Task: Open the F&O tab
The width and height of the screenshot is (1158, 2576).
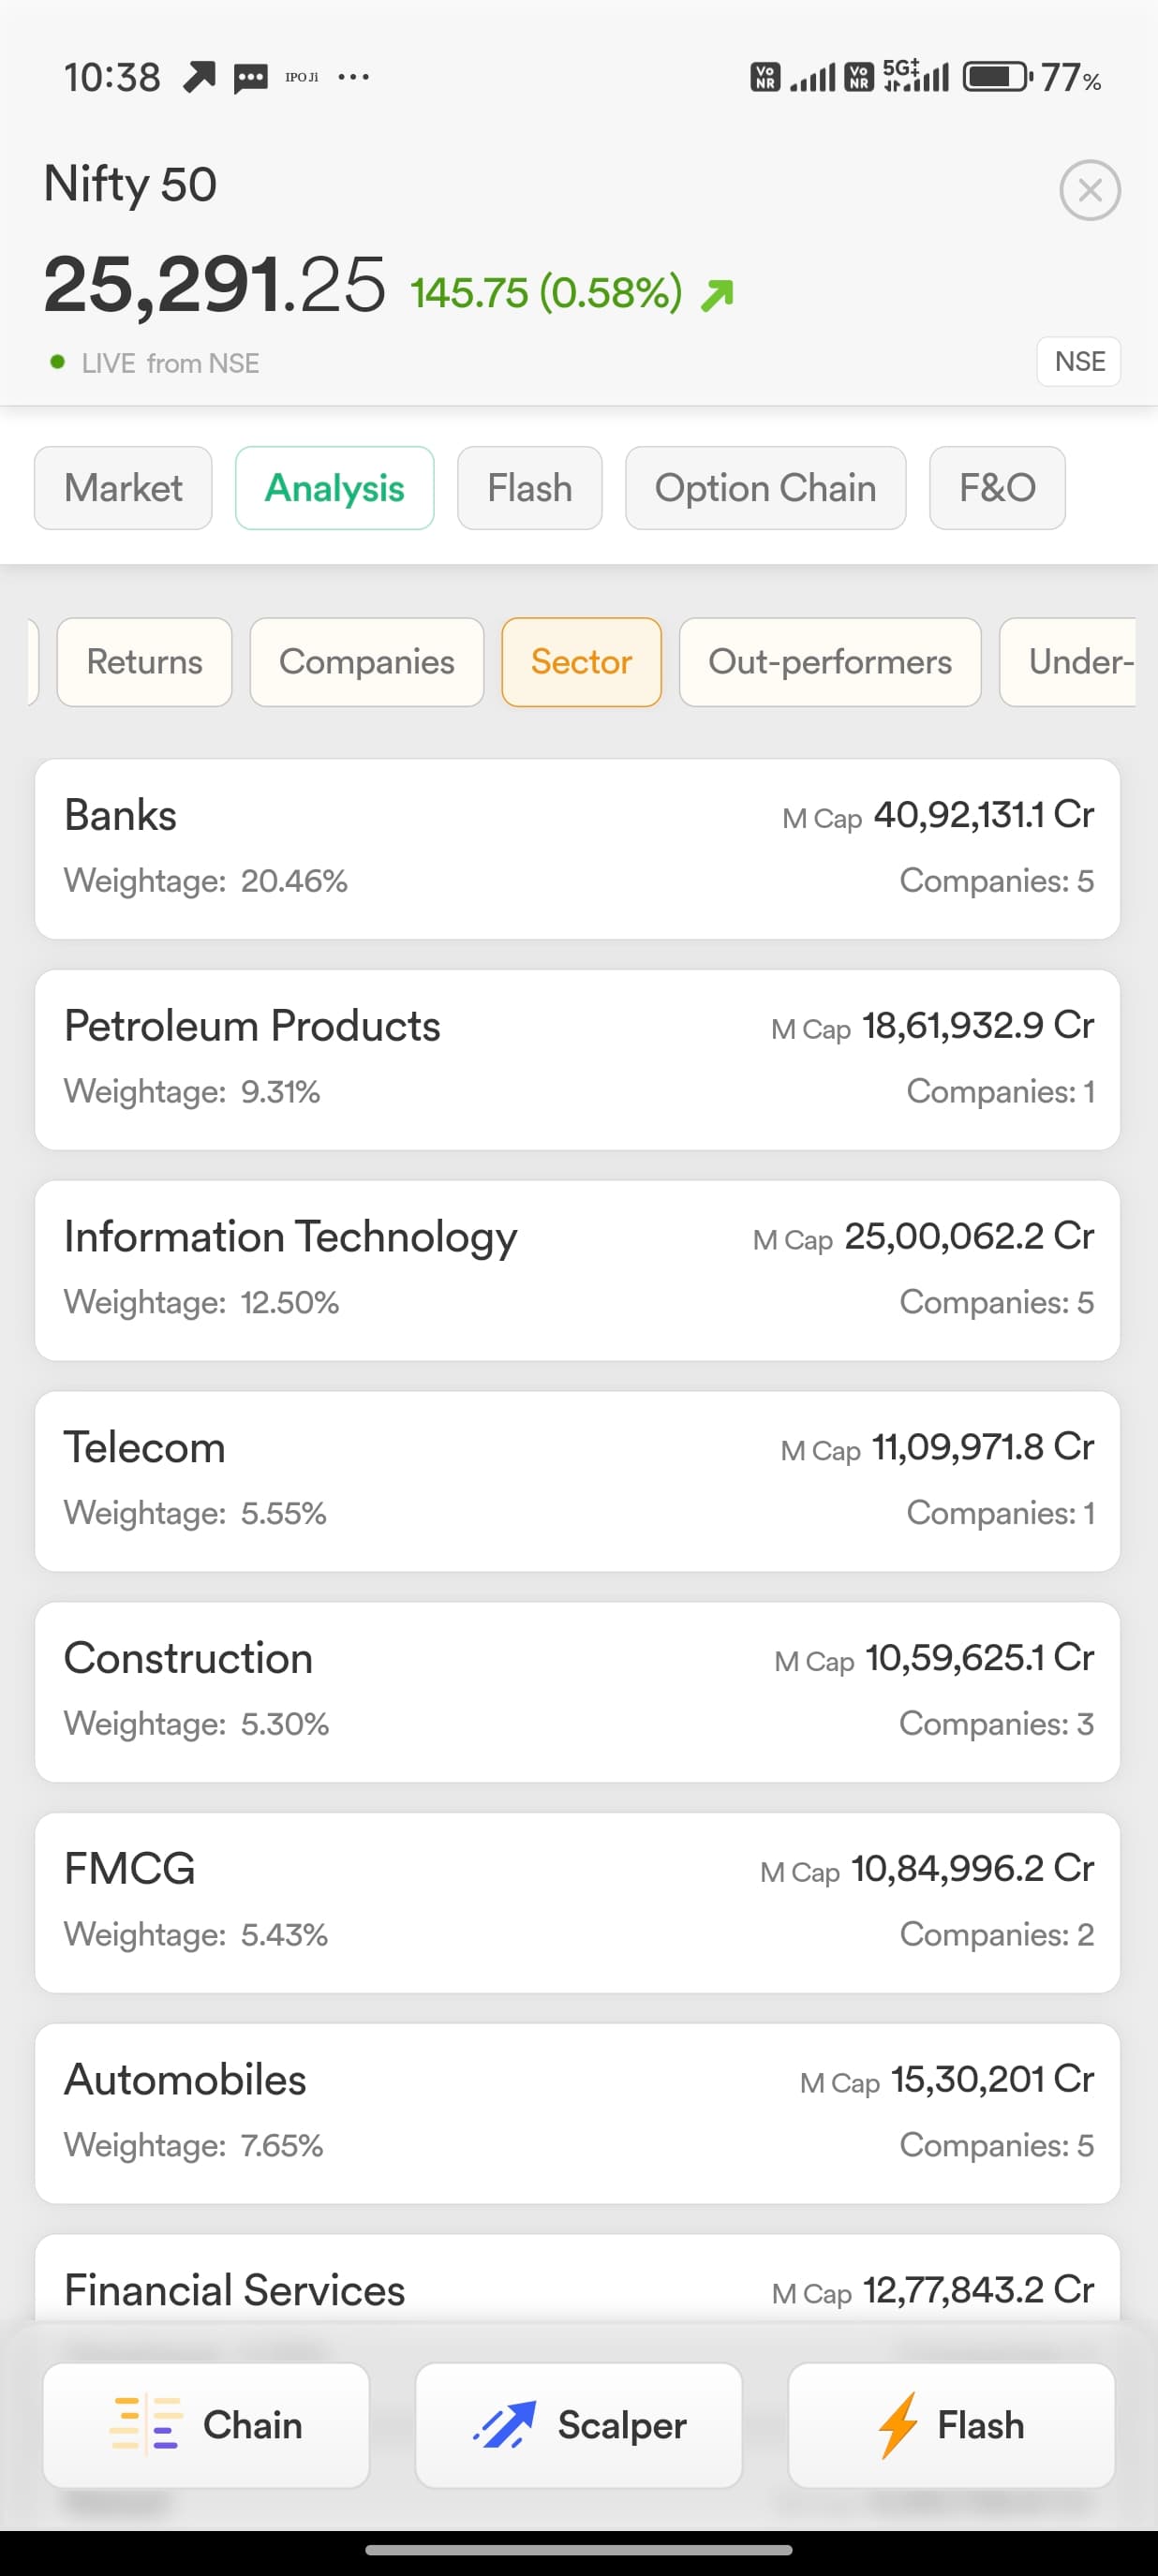Action: (996, 488)
